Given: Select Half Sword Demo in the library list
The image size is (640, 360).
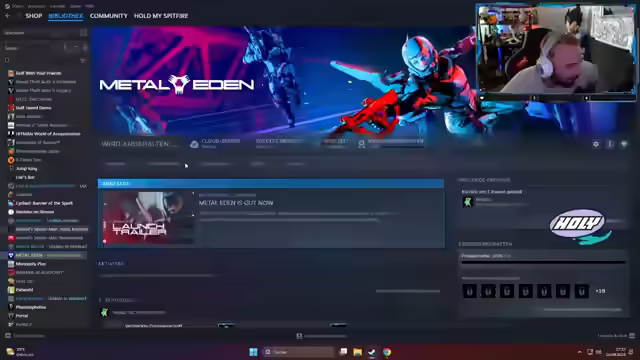Looking at the screenshot, I should pyautogui.click(x=33, y=108).
